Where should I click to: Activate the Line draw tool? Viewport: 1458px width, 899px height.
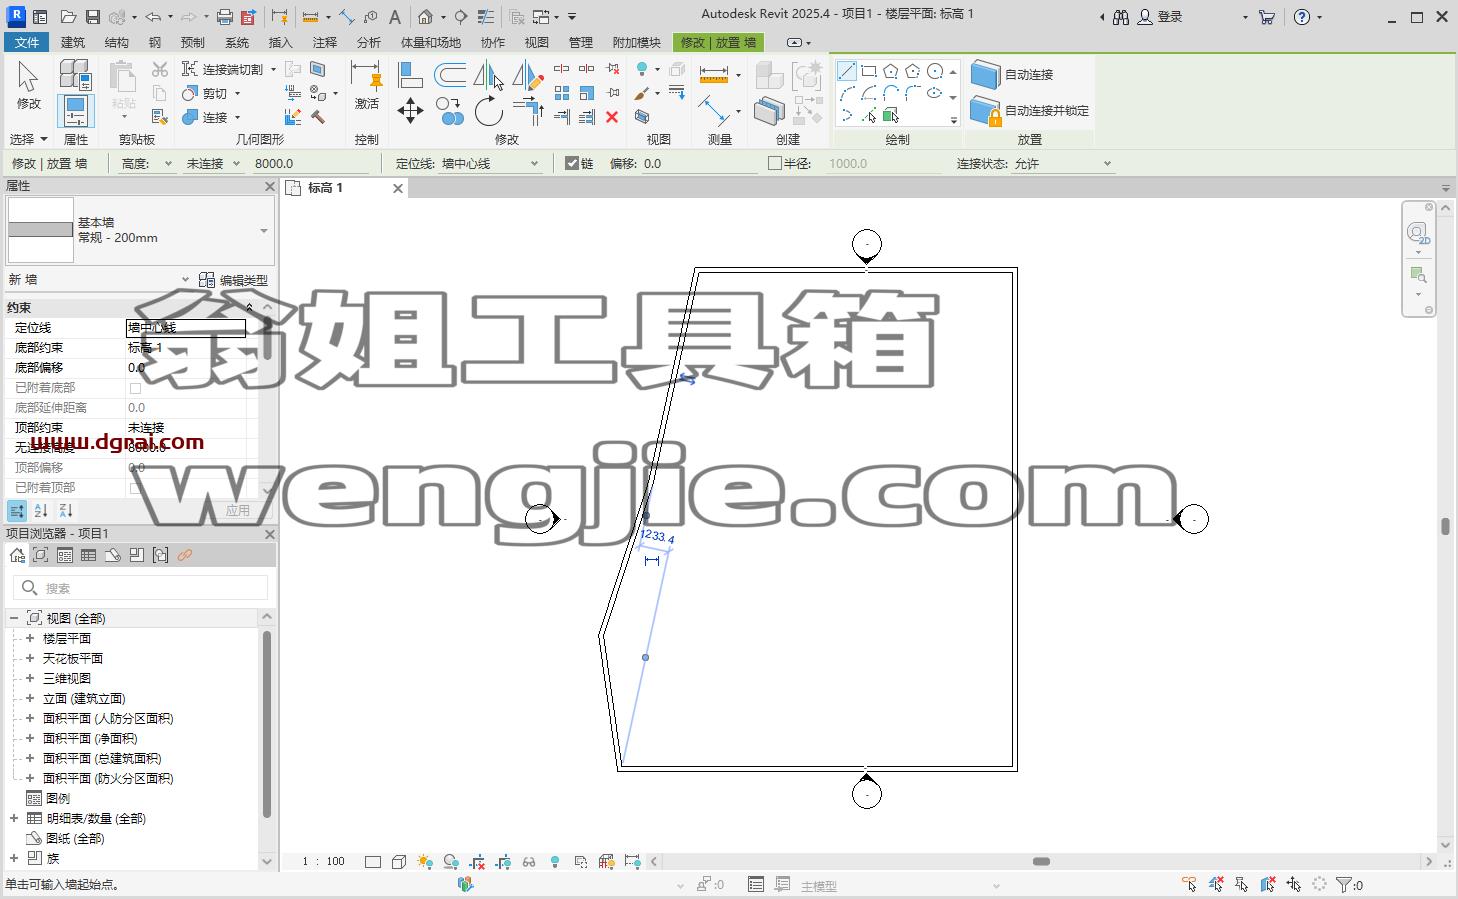[846, 71]
